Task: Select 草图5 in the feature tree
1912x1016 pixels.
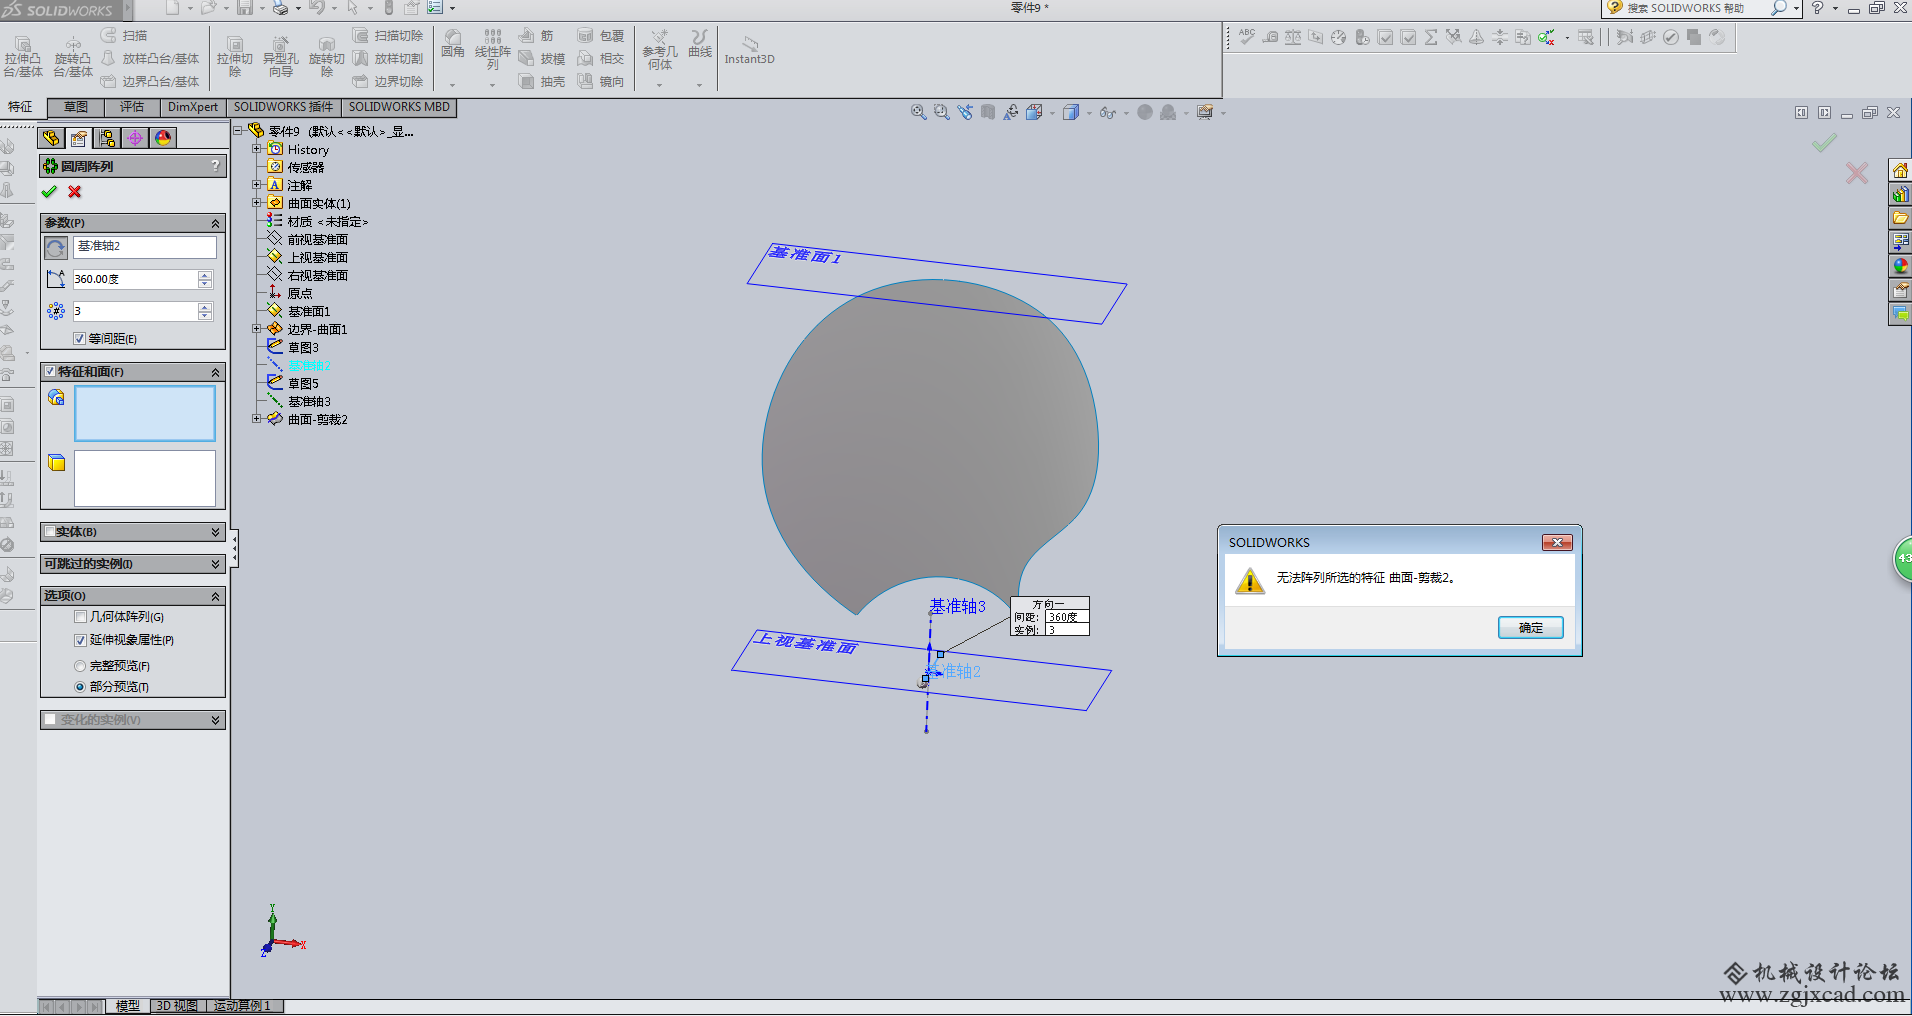Action: 303,383
